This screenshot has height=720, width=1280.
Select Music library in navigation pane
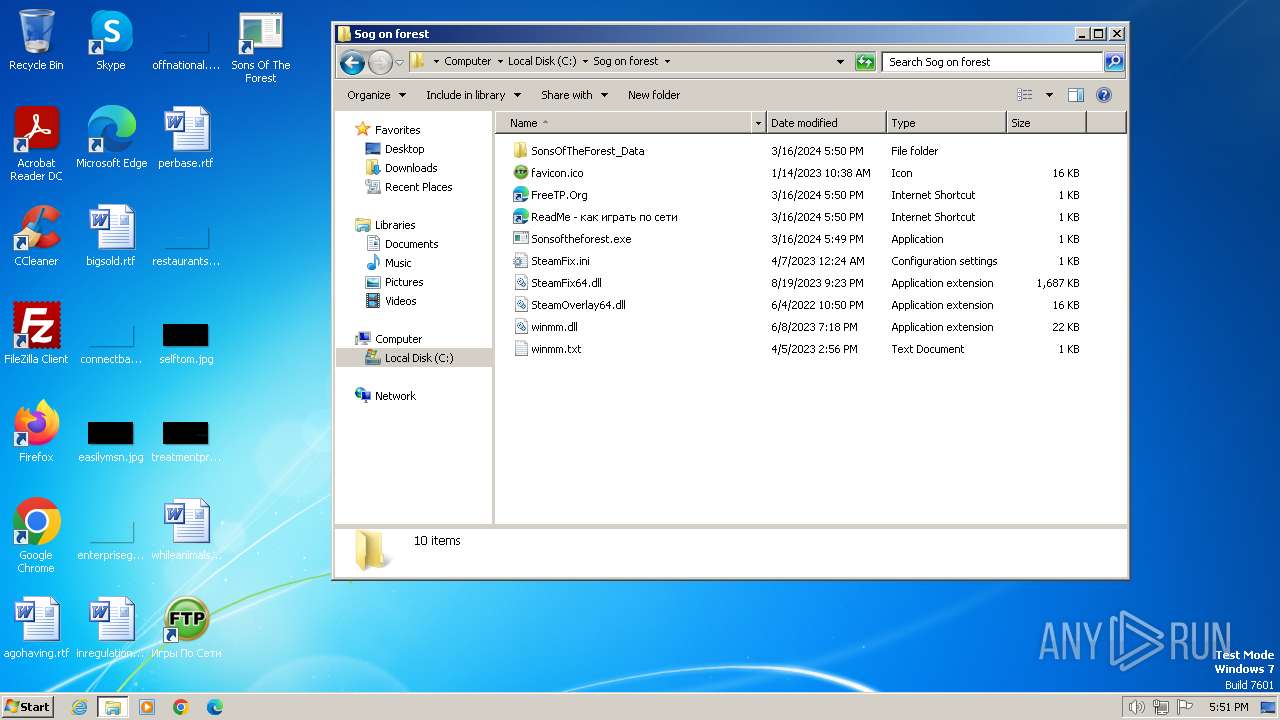pyautogui.click(x=398, y=263)
